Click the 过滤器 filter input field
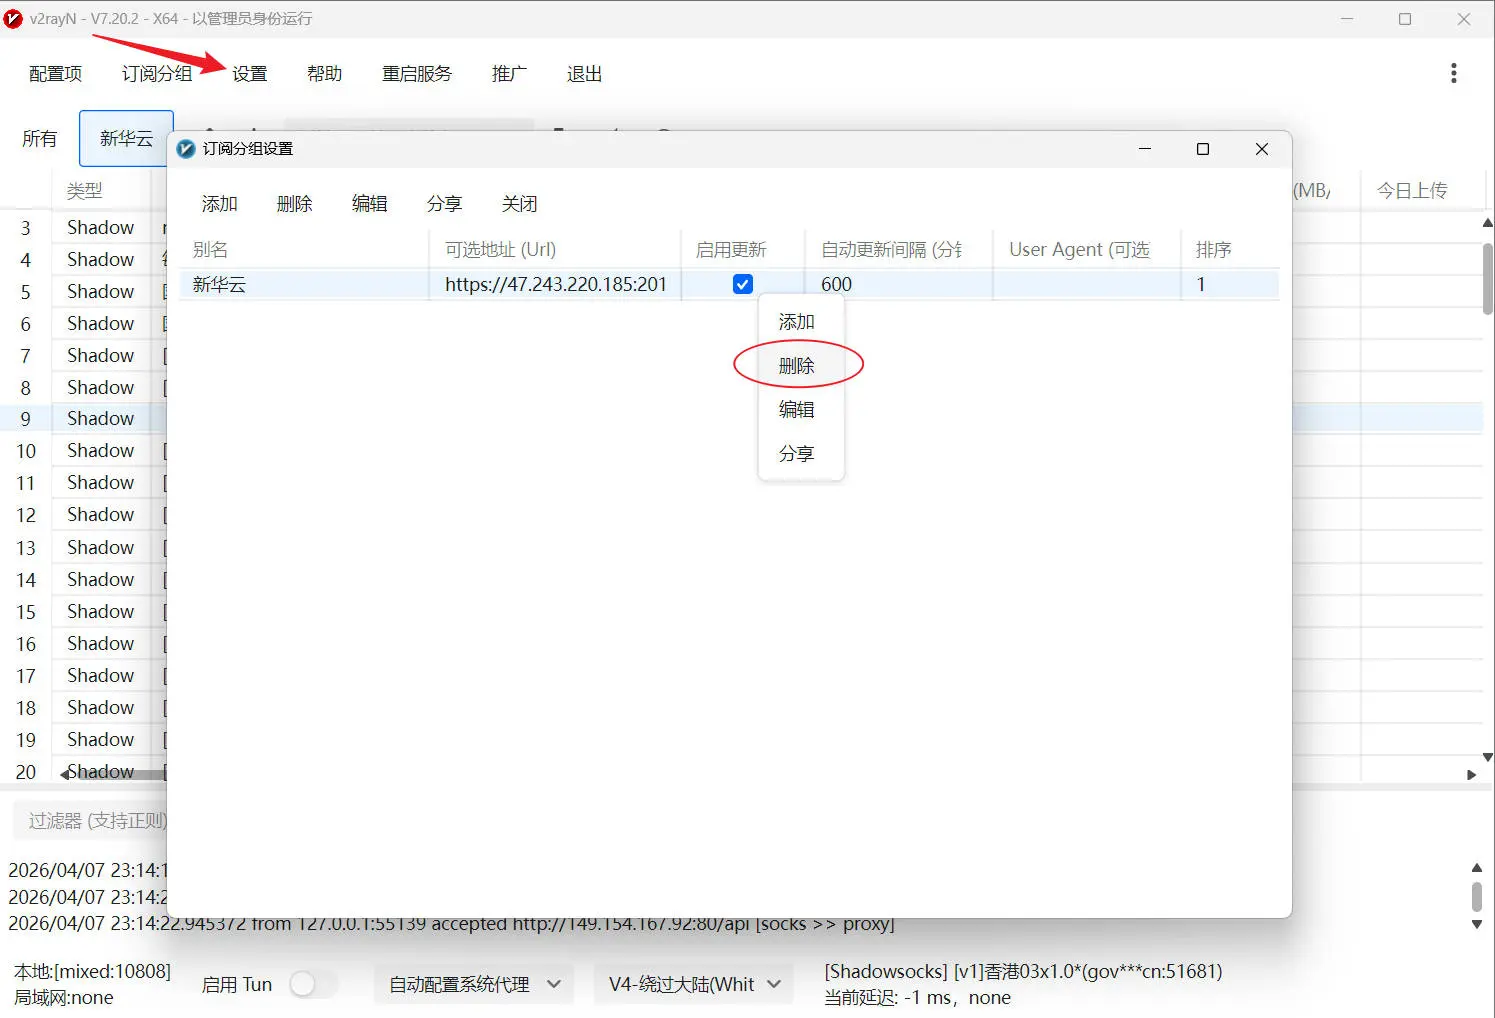Screen dimensions: 1495x1018 pos(90,819)
